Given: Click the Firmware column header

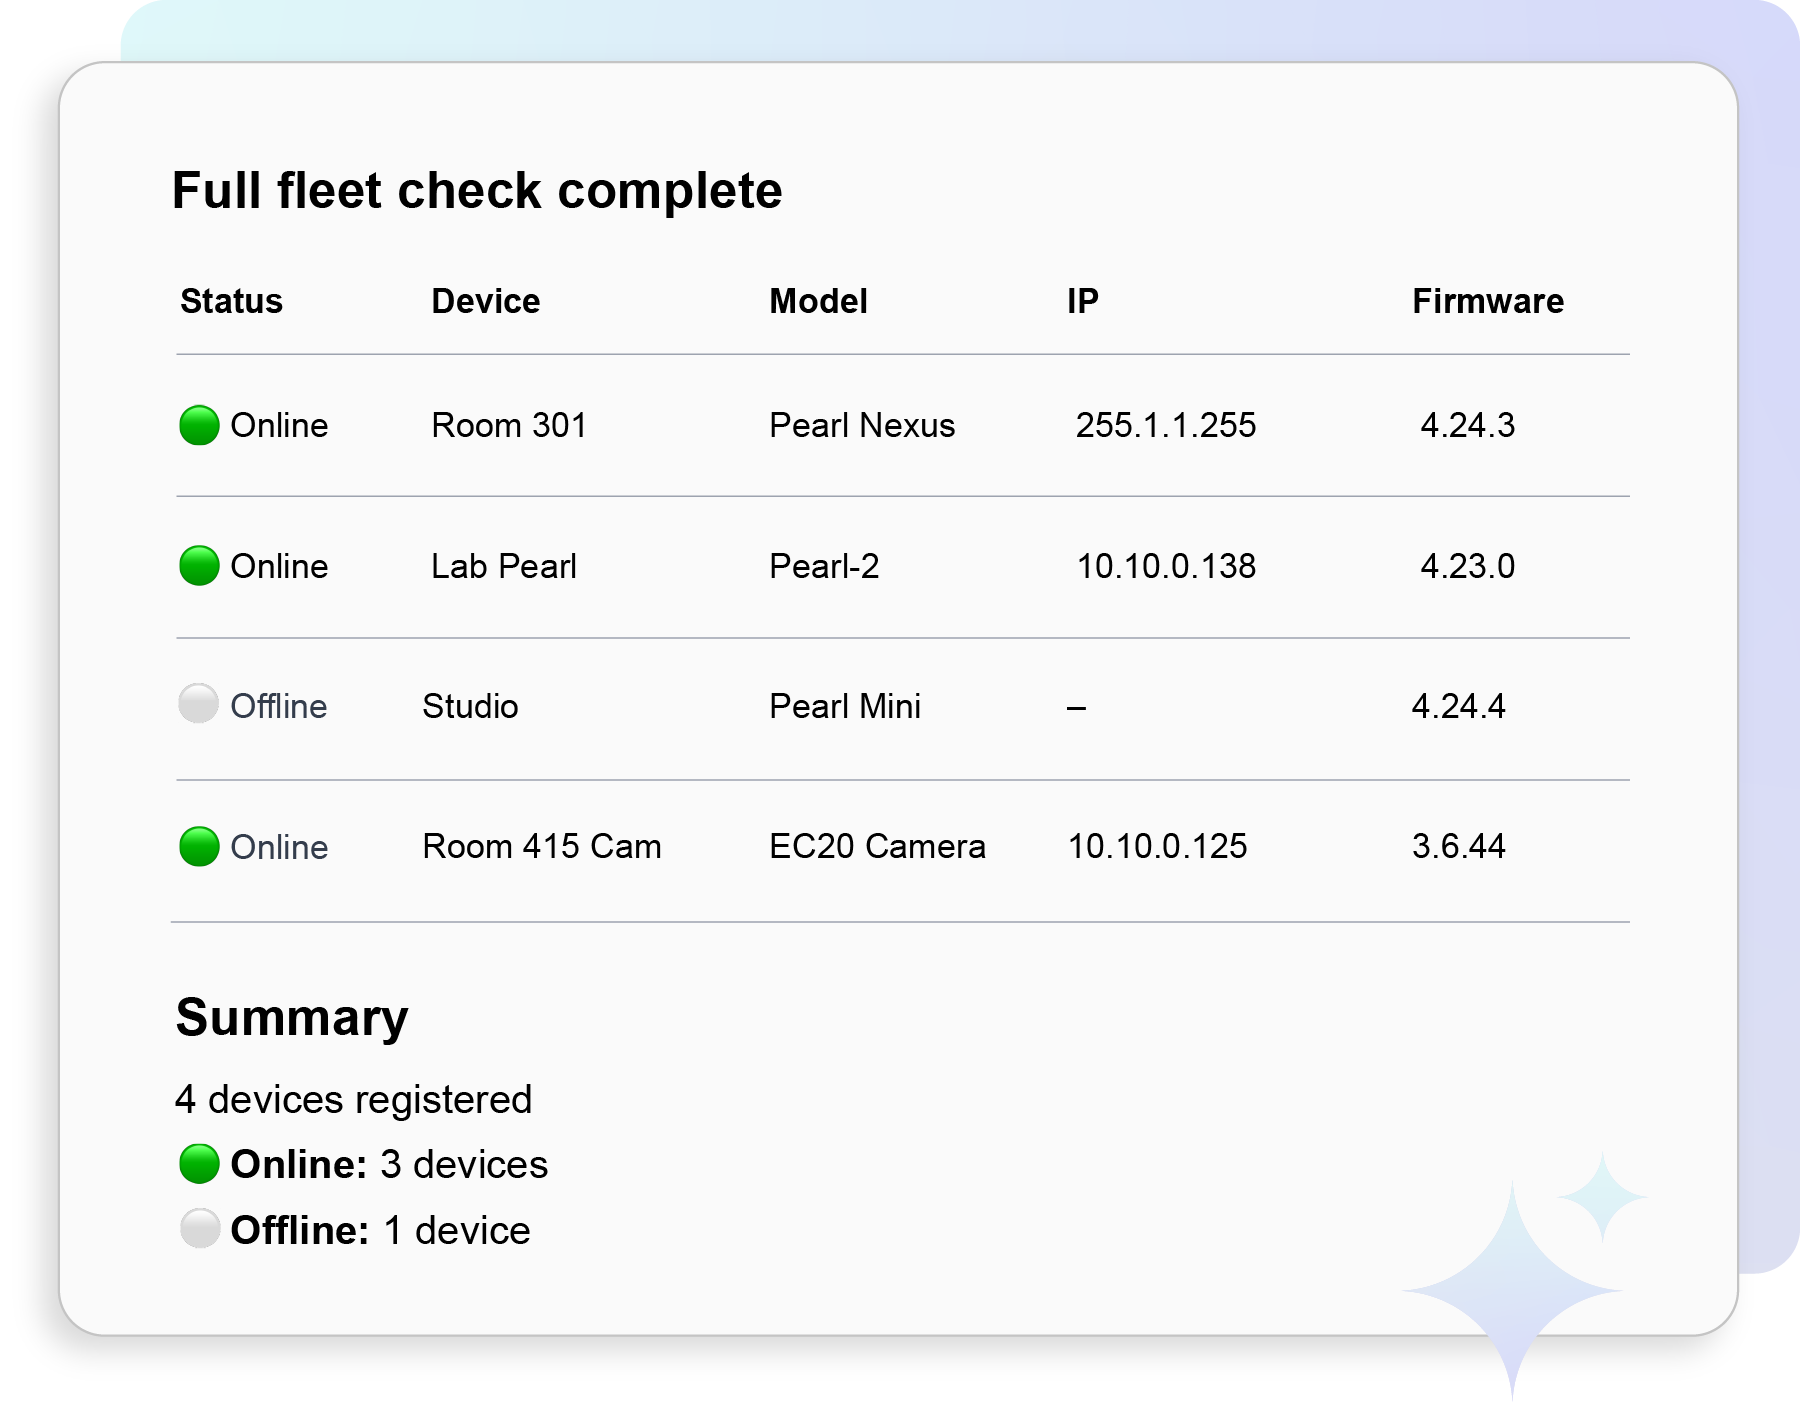Looking at the screenshot, I should [x=1488, y=301].
